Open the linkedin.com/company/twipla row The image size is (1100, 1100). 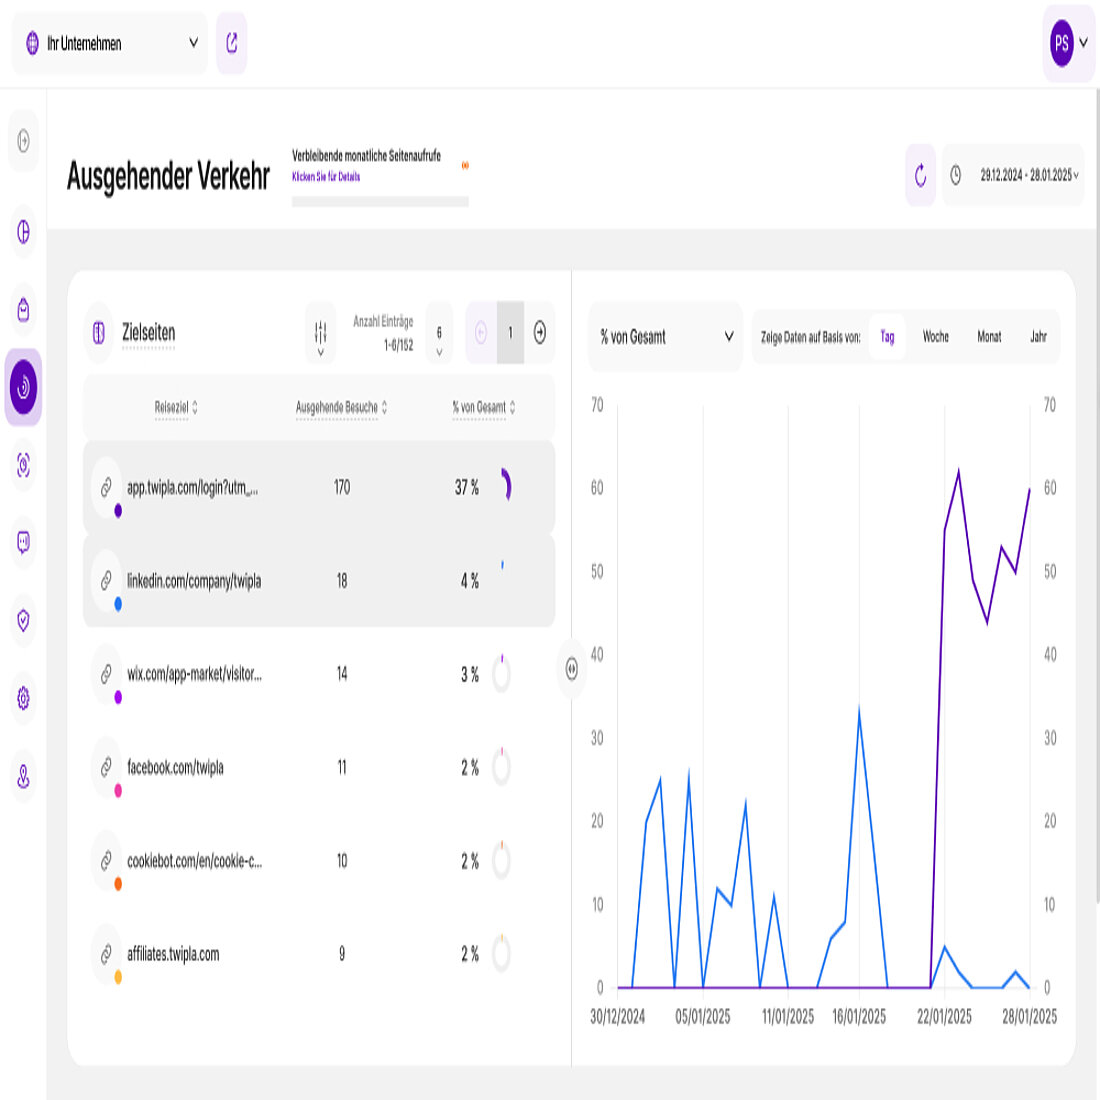tap(193, 581)
